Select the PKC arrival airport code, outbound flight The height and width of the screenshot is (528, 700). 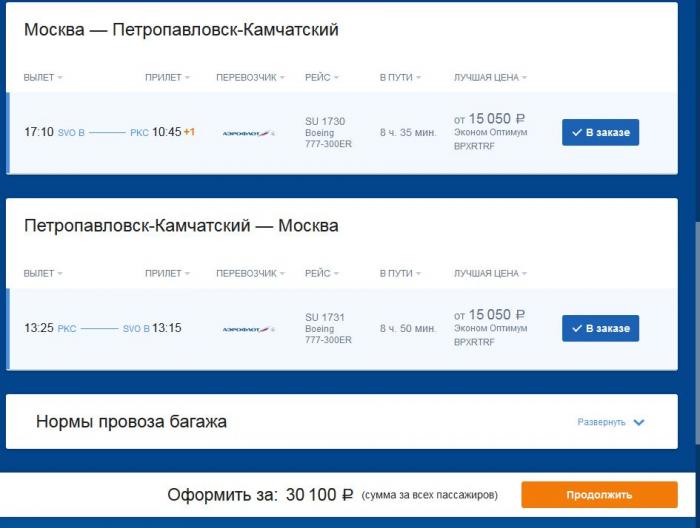139,133
